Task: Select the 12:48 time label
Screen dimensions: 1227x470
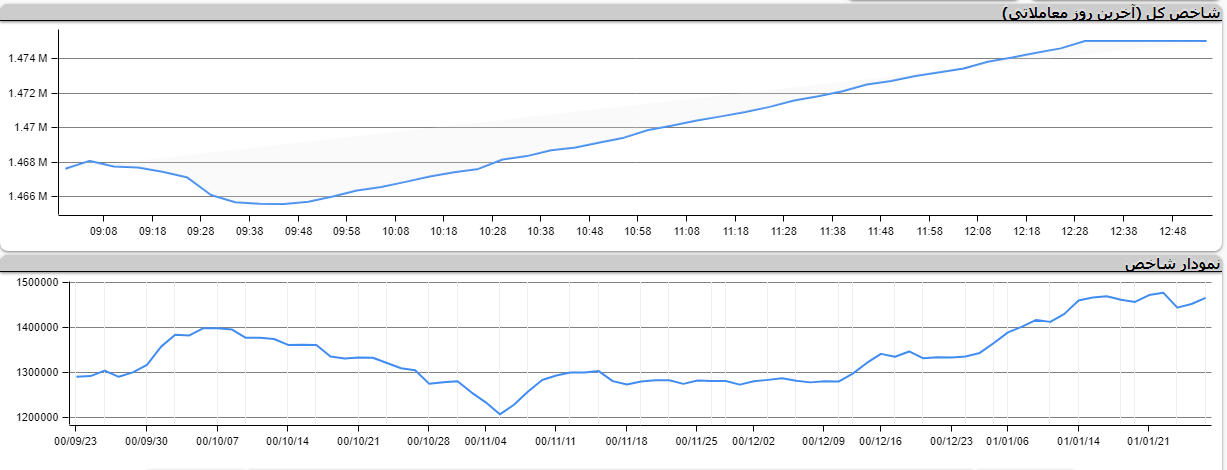Action: (x=1172, y=231)
